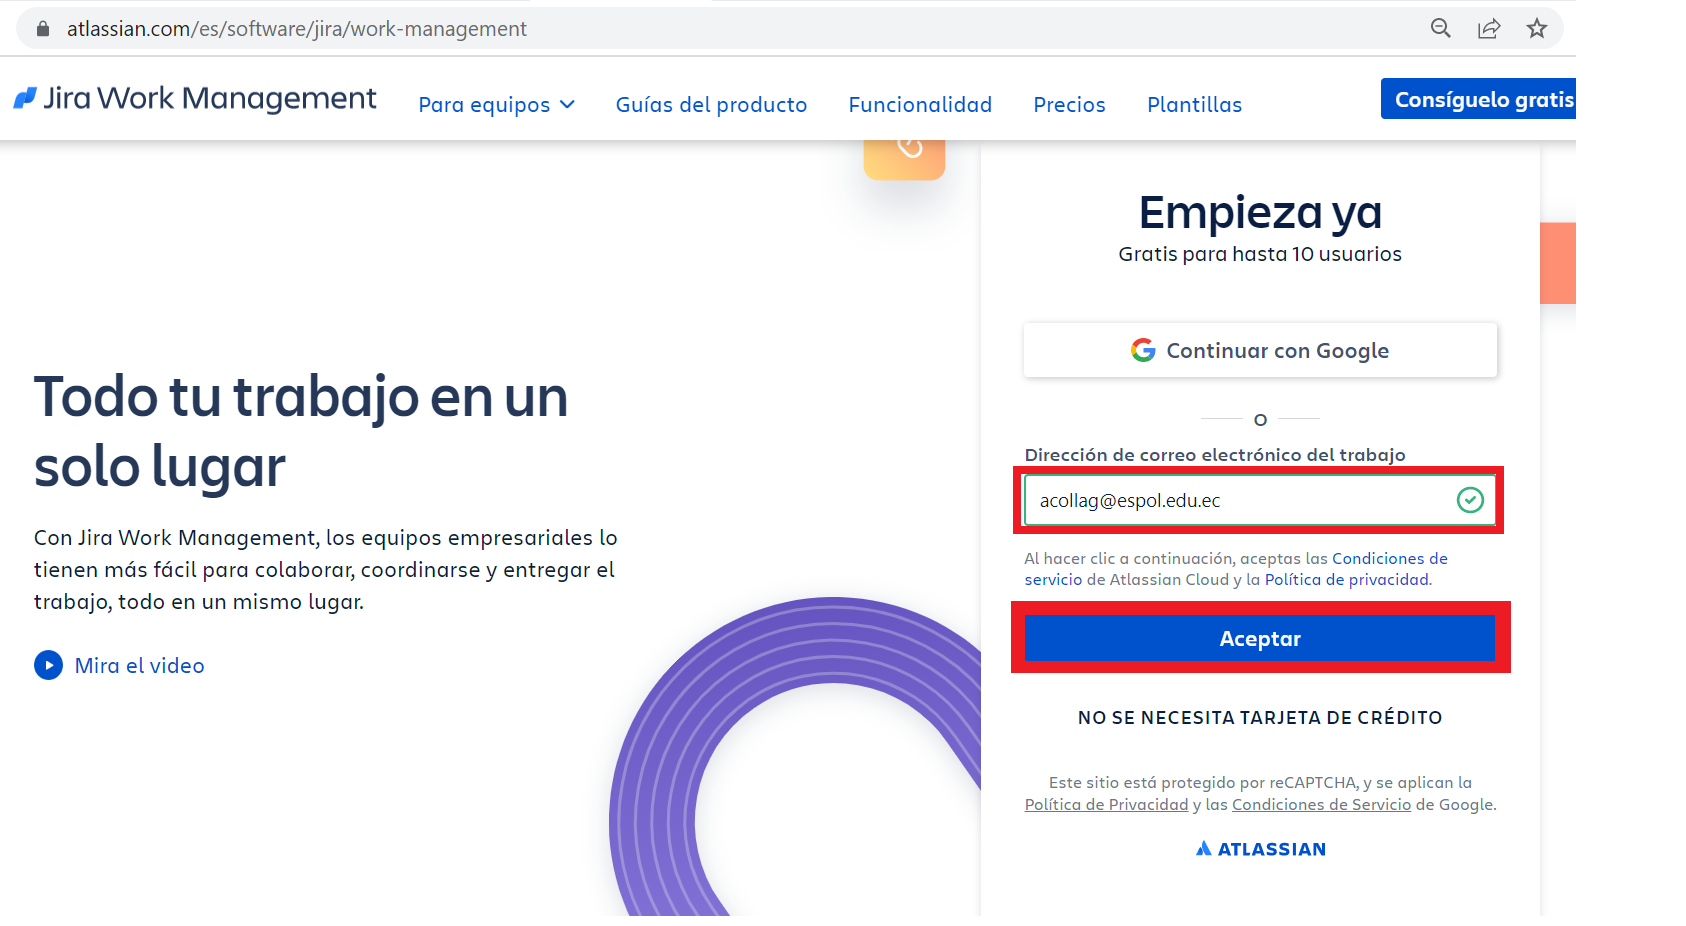1686x926 pixels.
Task: Click the Jira Work Management logo
Action: pos(195,99)
